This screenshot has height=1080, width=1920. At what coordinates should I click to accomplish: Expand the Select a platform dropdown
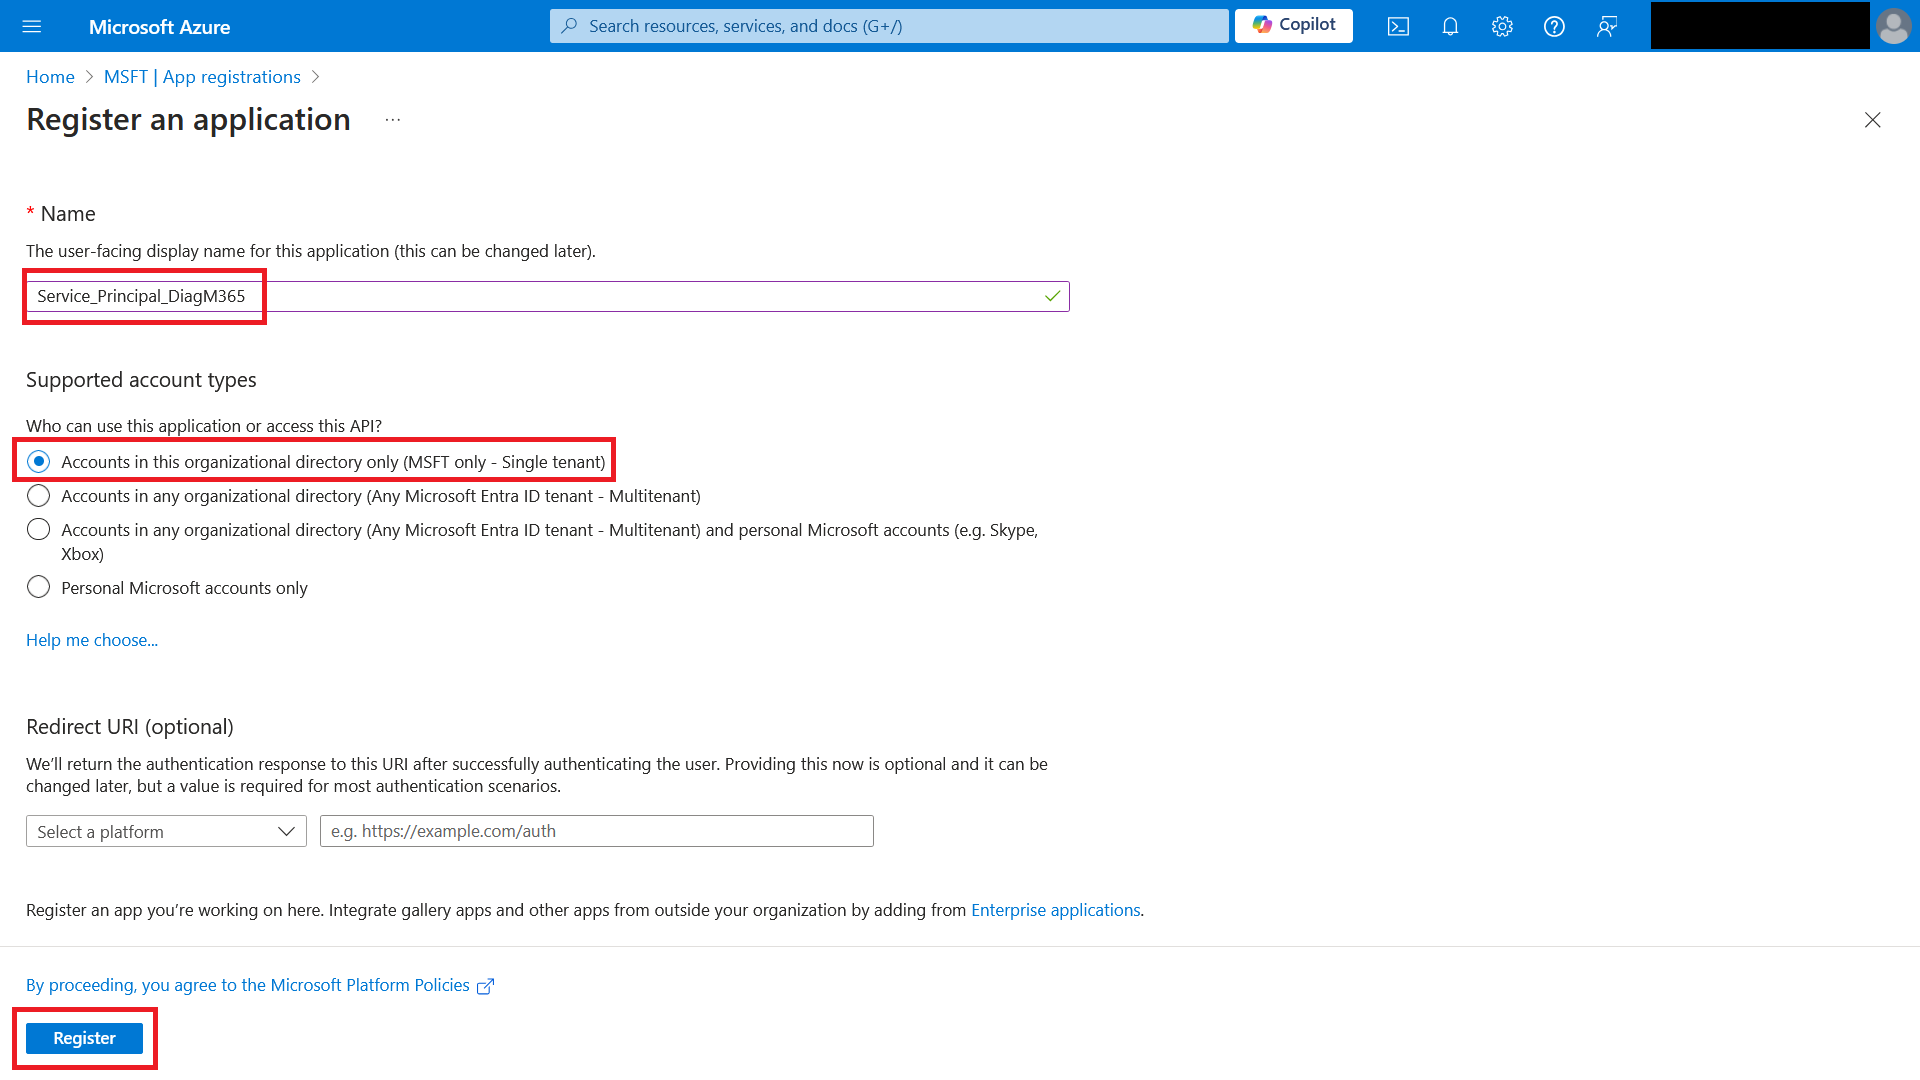[x=166, y=831]
